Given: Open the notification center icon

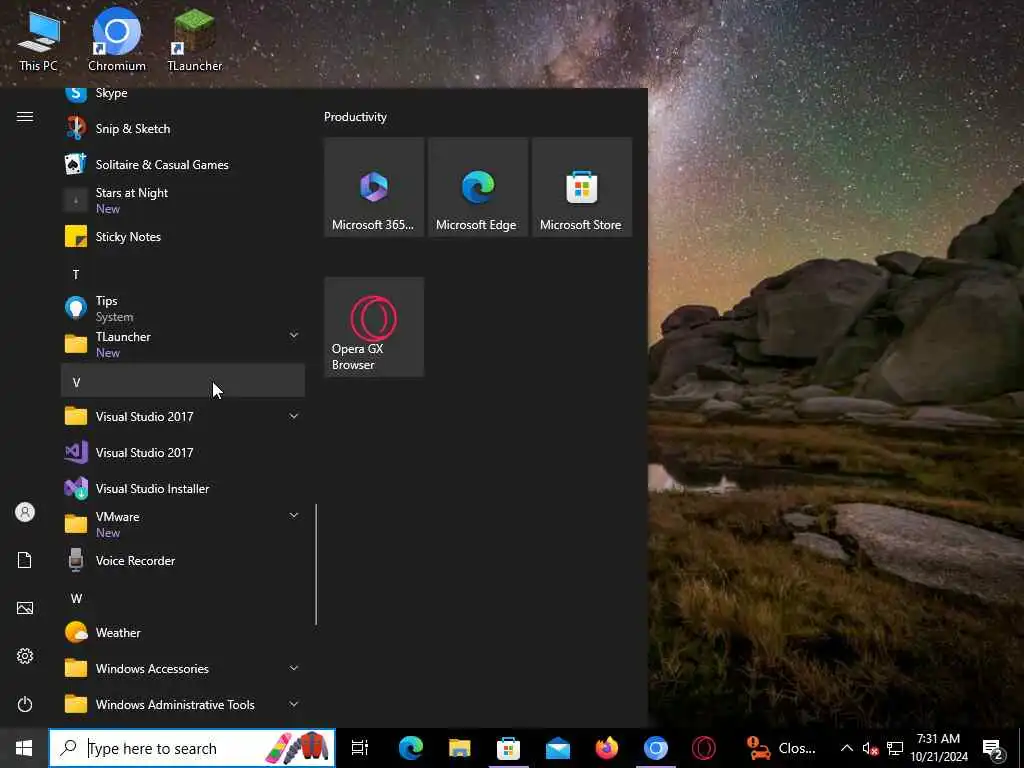Looking at the screenshot, I should coord(993,748).
